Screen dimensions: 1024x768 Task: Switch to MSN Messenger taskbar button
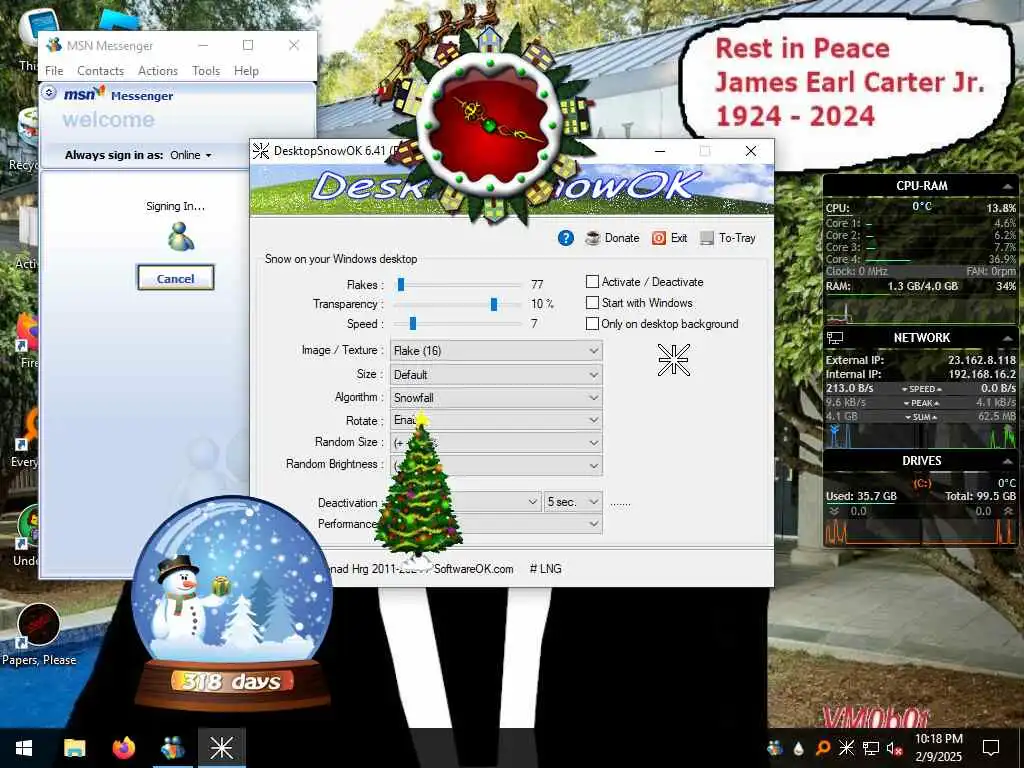pyautogui.click(x=172, y=748)
